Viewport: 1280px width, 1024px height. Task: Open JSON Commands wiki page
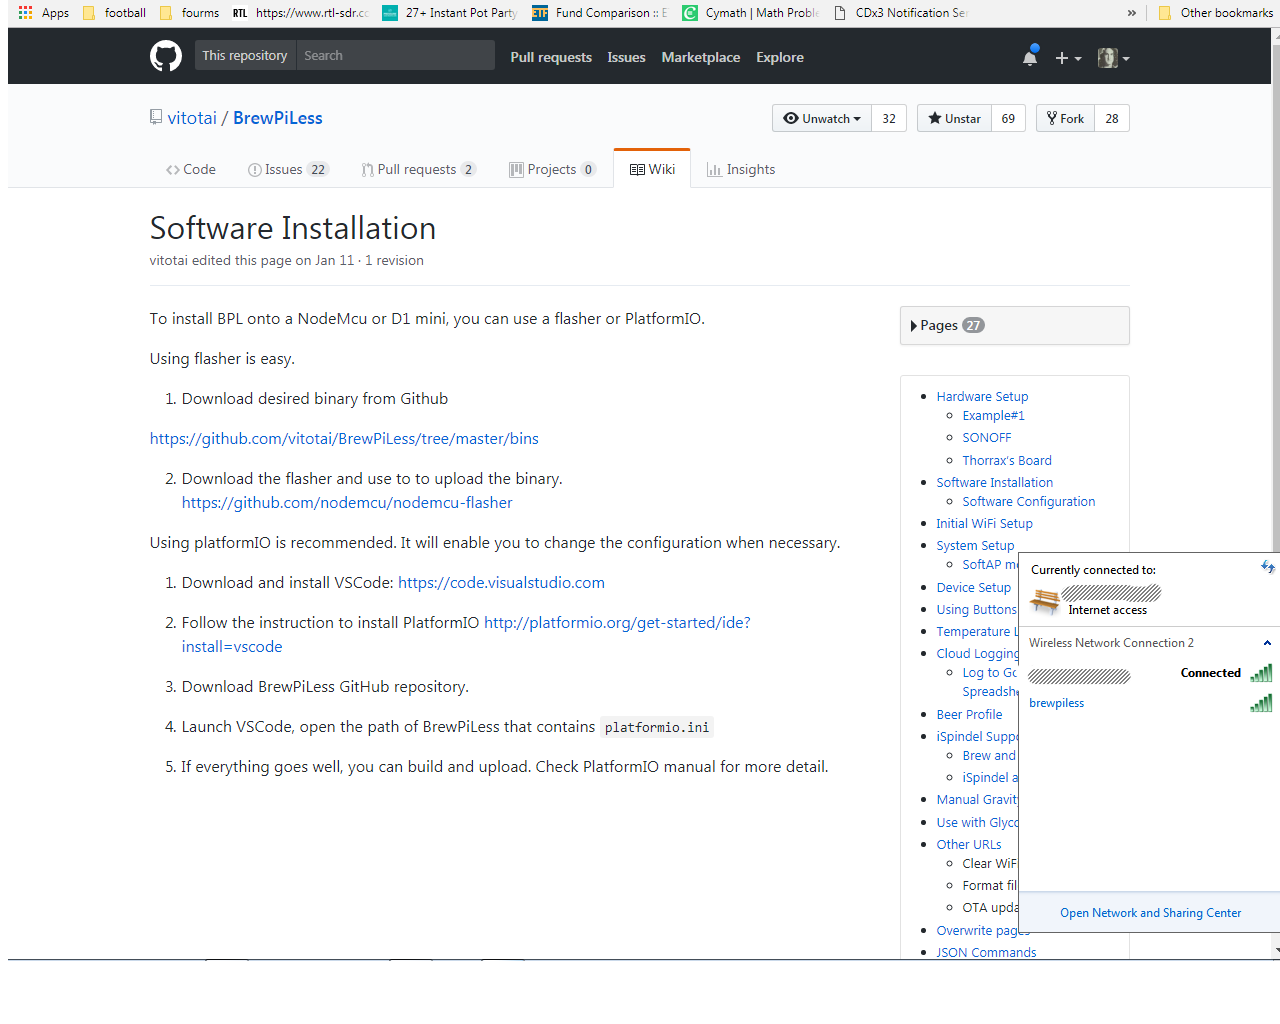click(x=986, y=952)
